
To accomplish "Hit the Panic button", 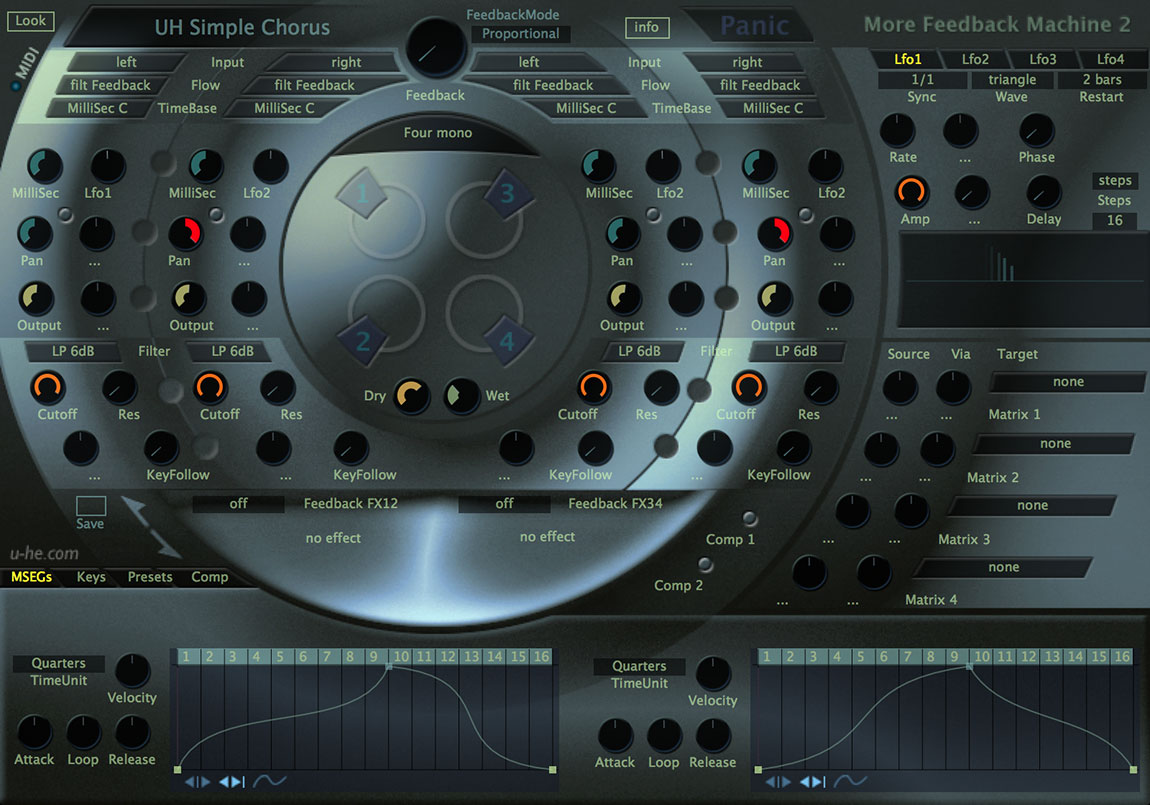I will 755,26.
